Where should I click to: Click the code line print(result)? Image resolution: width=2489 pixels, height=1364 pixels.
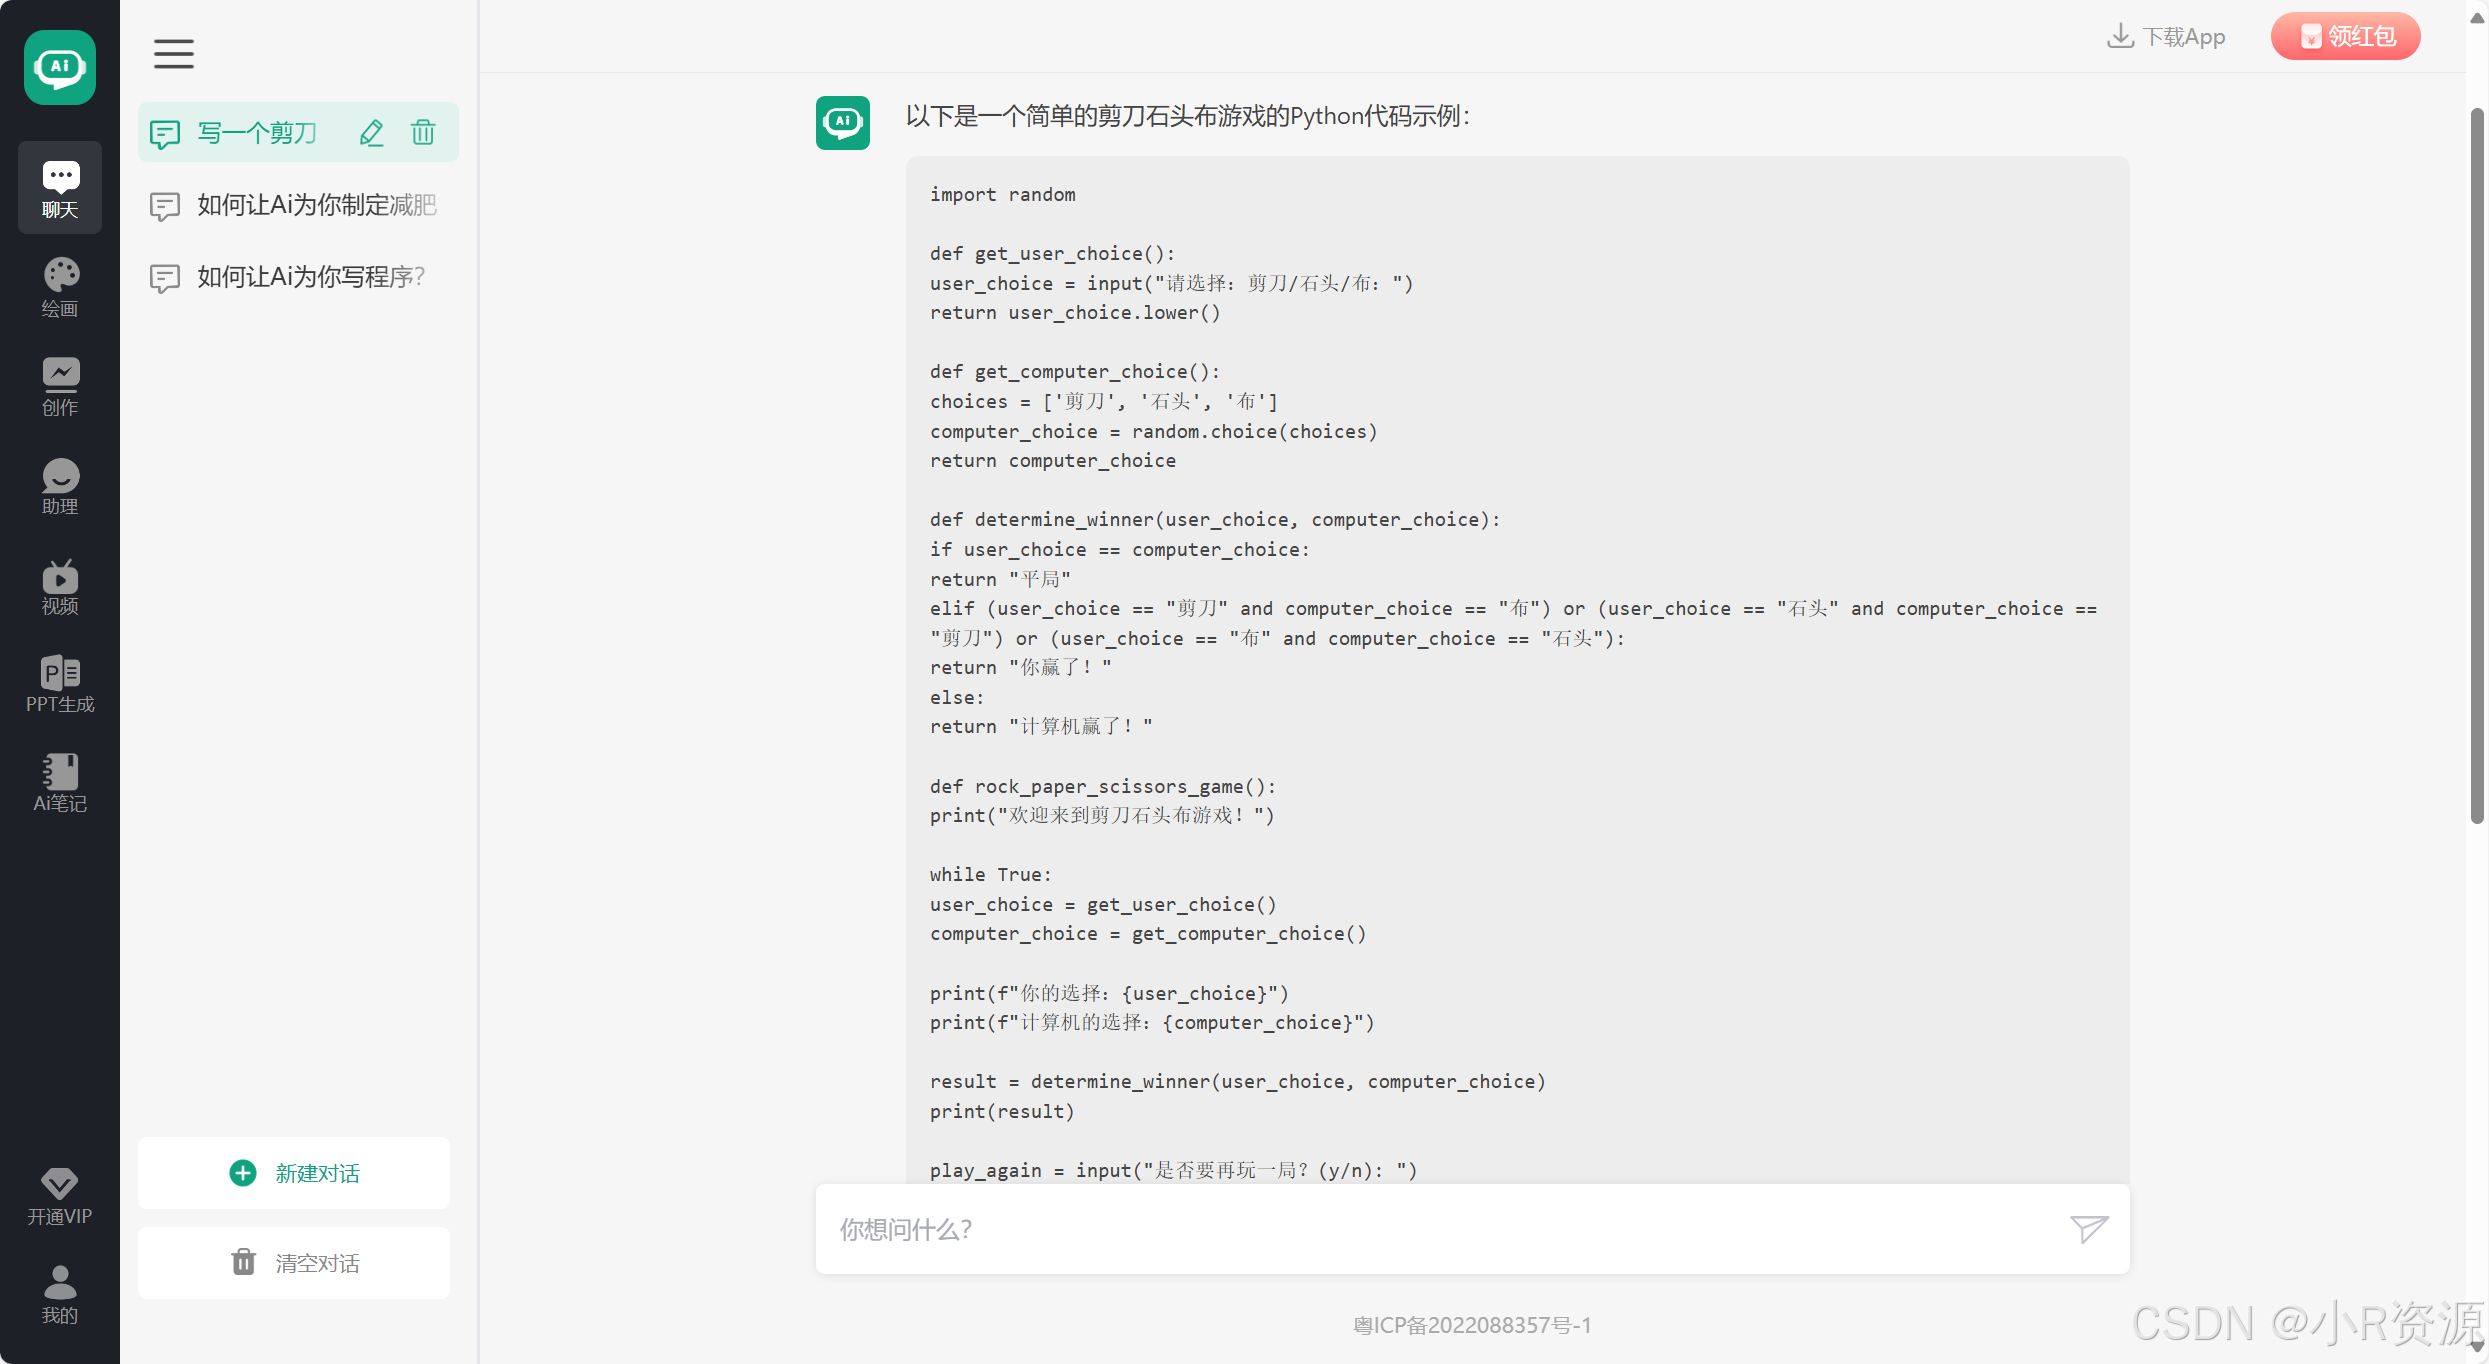(1002, 1112)
